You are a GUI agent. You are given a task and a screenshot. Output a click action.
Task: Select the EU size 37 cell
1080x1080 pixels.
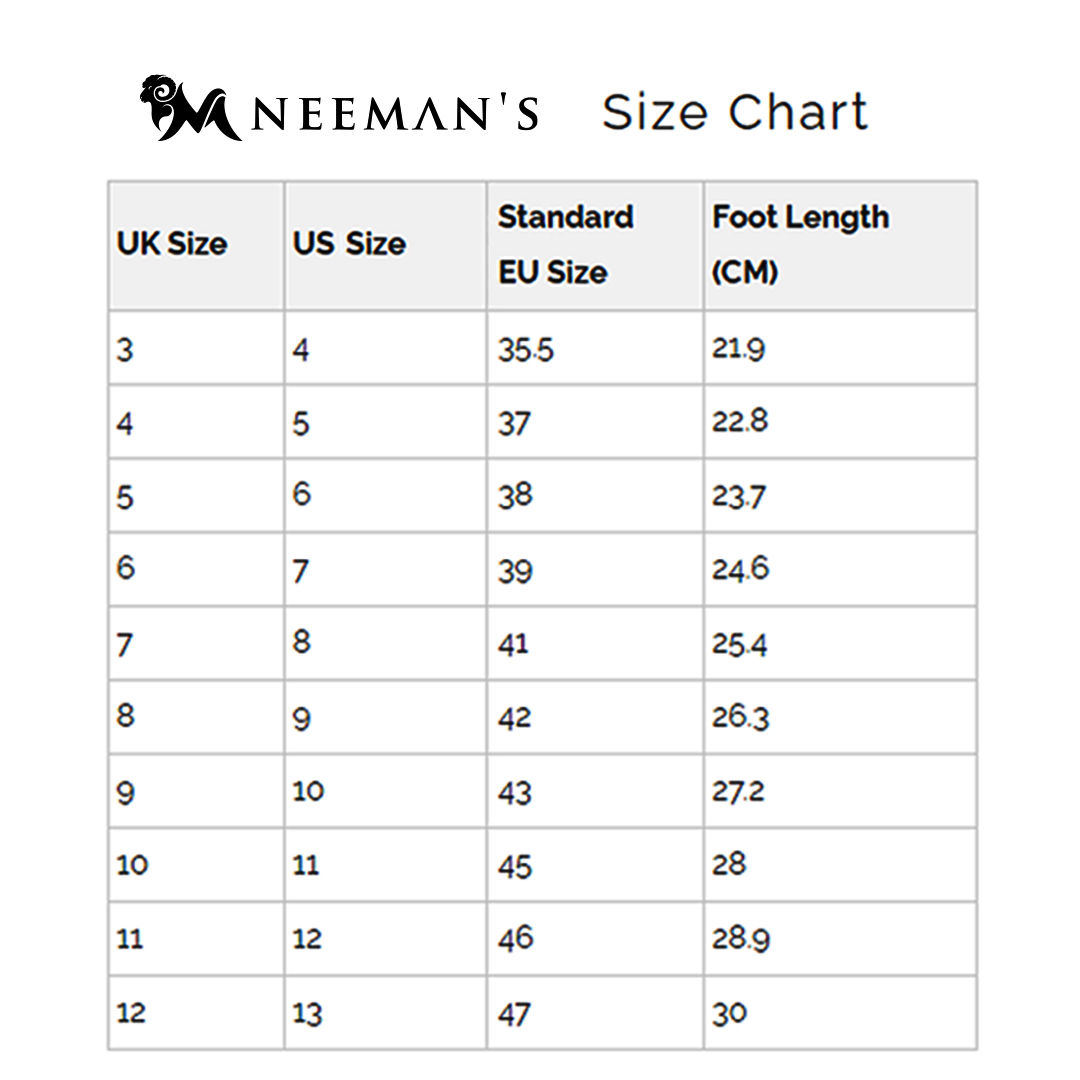tap(515, 424)
